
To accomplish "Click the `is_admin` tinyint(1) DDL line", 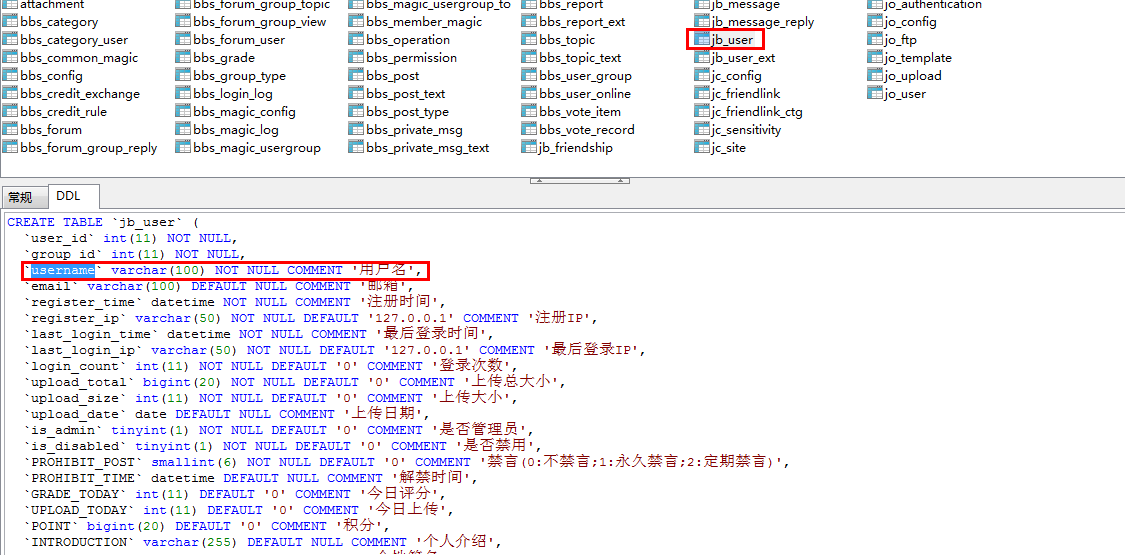I will point(278,430).
